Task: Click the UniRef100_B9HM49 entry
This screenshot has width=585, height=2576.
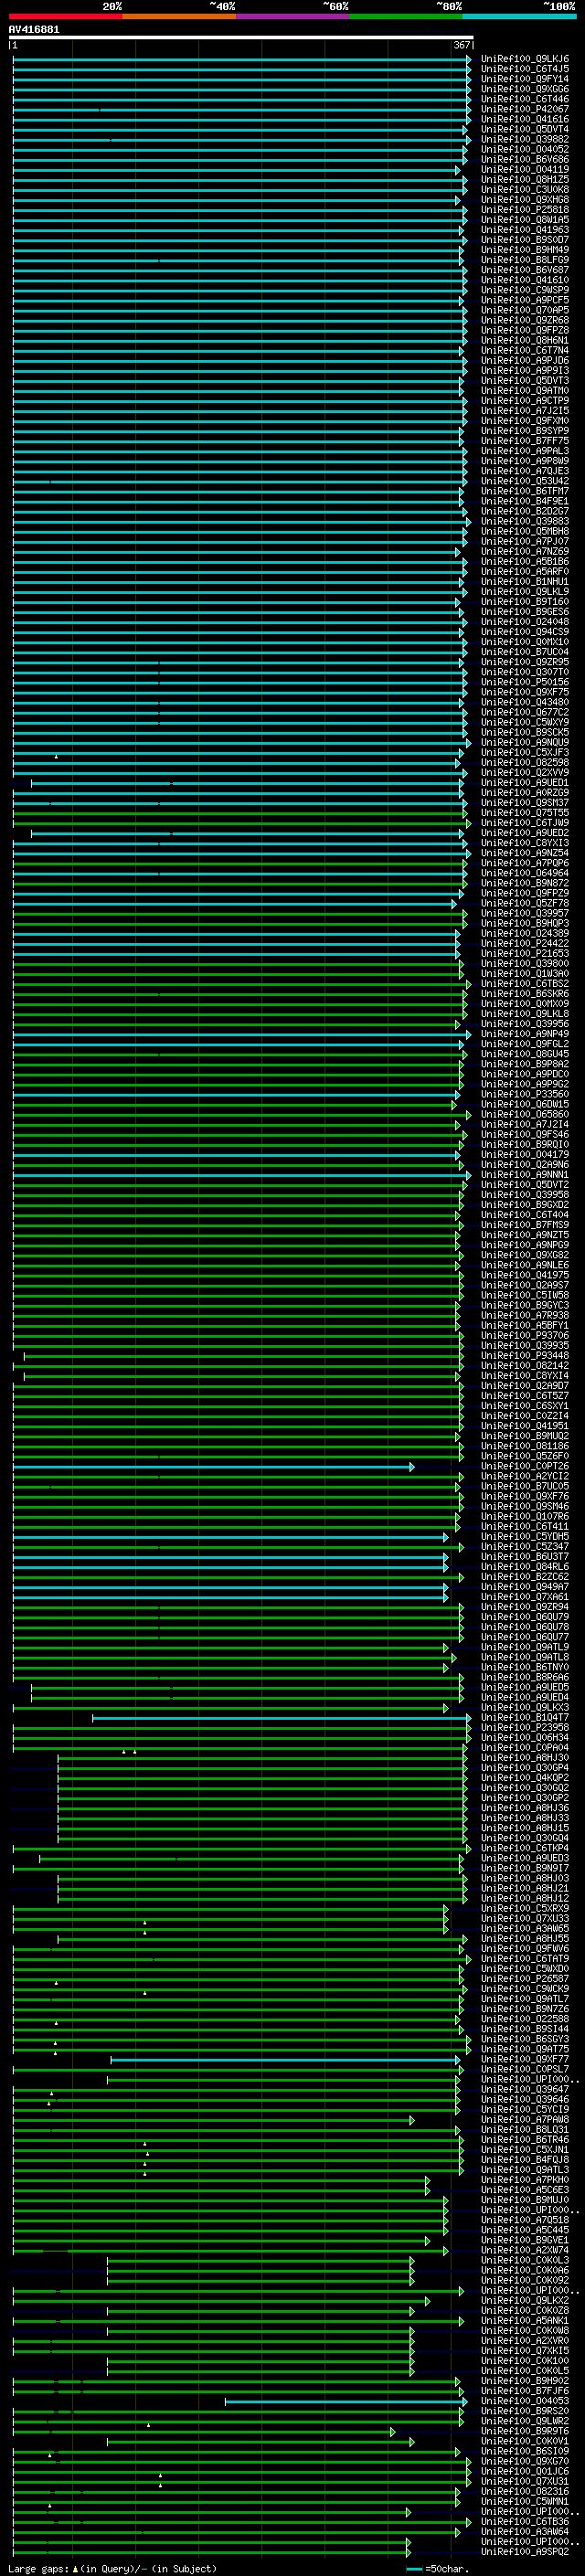Action: click(525, 250)
